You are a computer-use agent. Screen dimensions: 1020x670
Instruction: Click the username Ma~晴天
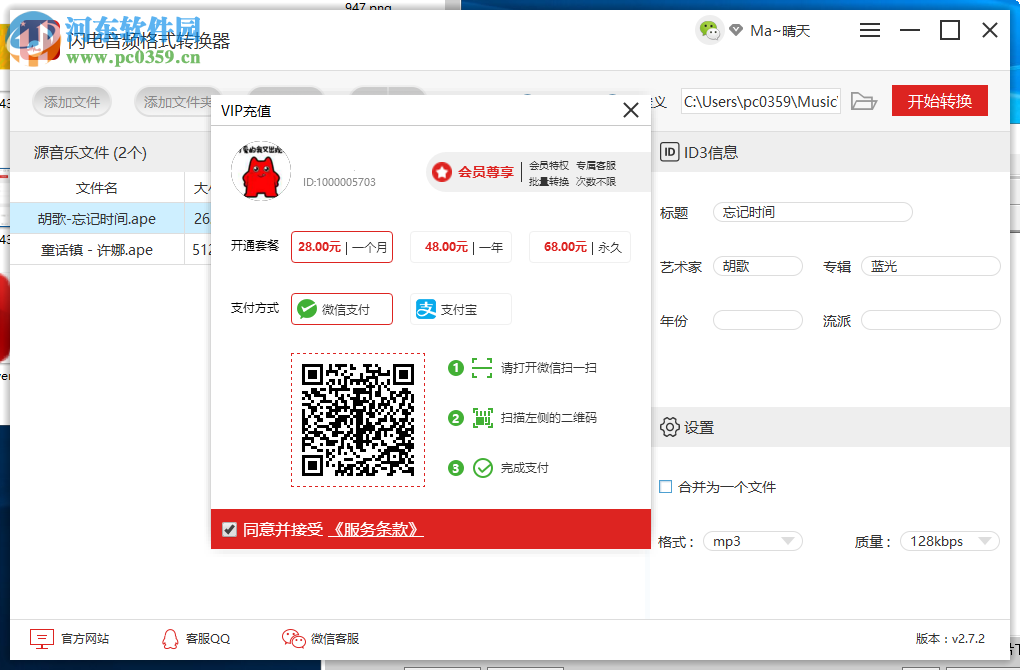pos(780,31)
